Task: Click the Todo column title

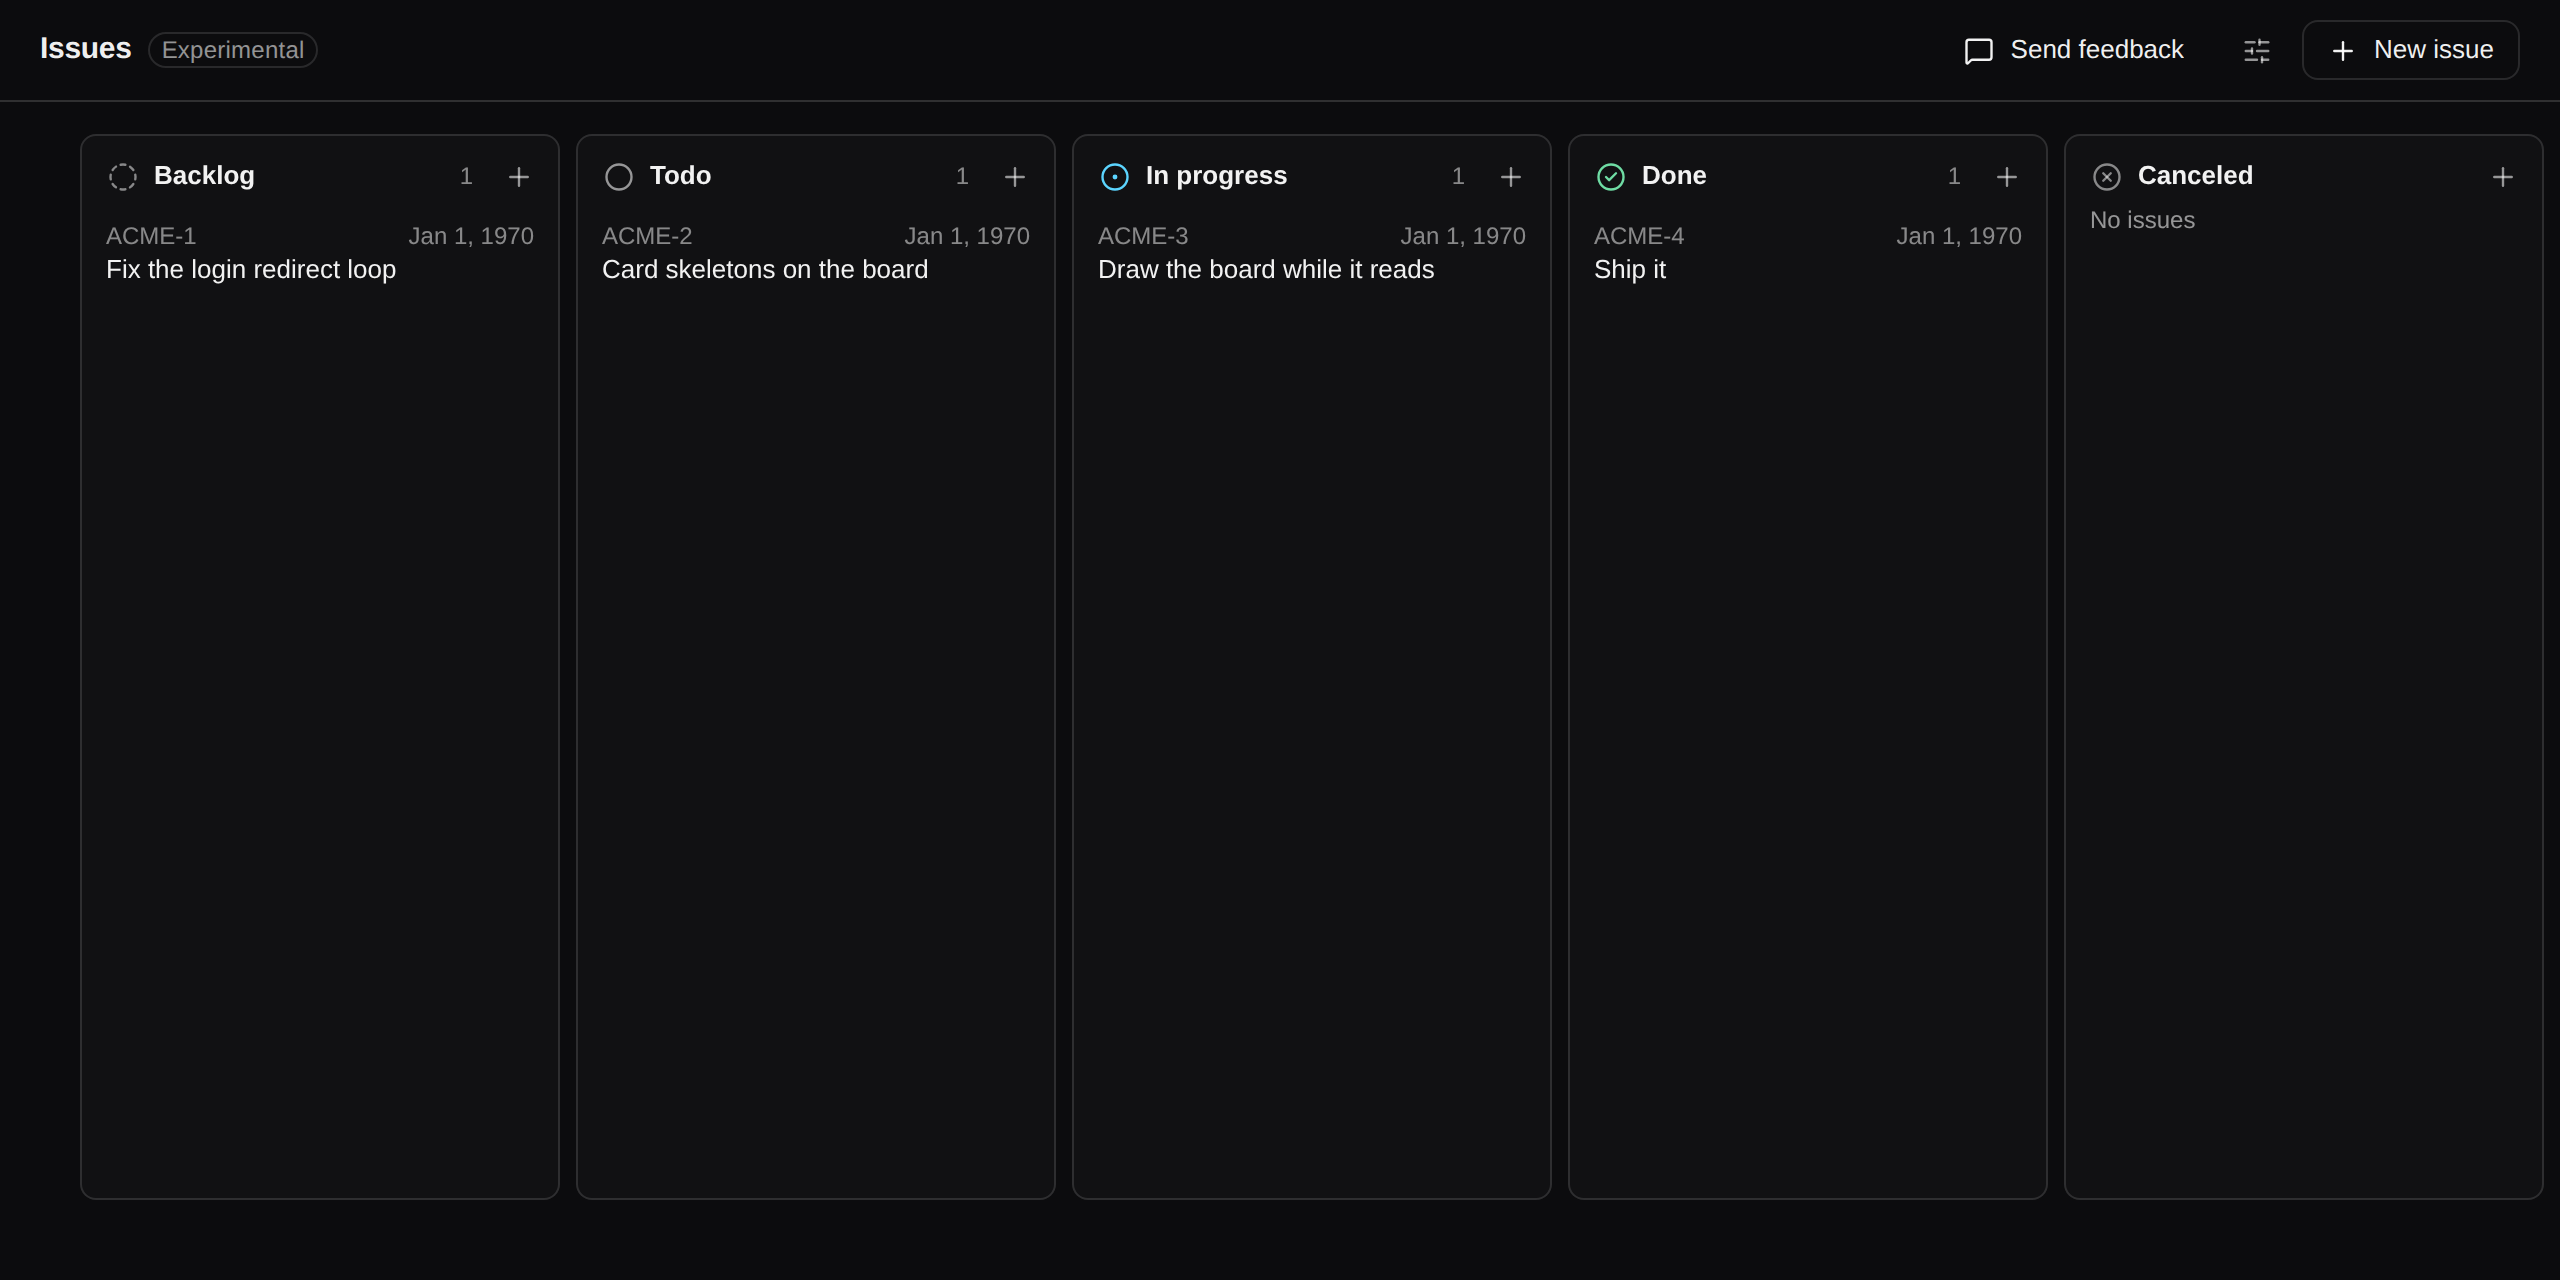Action: coord(680,176)
